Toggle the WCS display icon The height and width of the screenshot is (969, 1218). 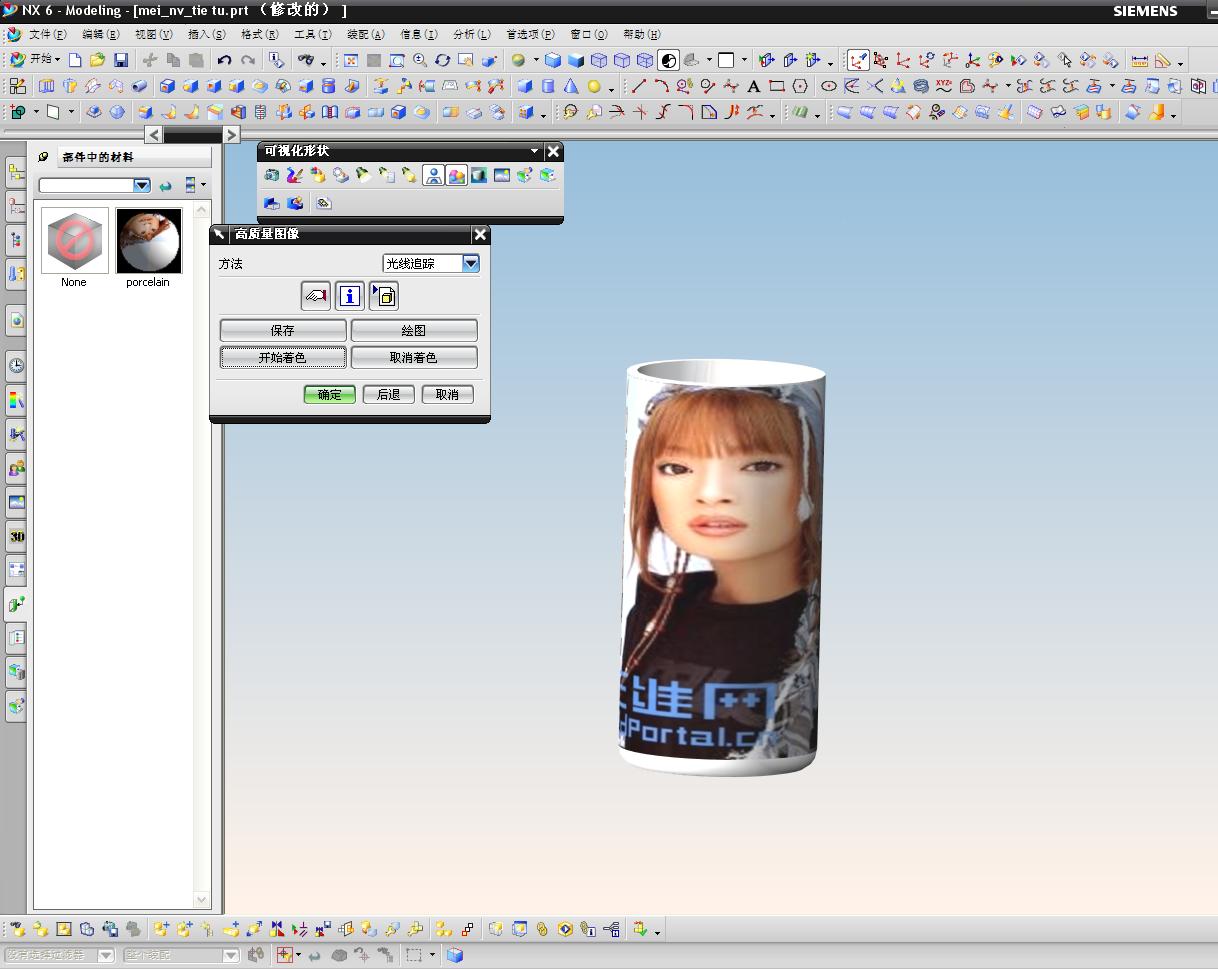858,60
